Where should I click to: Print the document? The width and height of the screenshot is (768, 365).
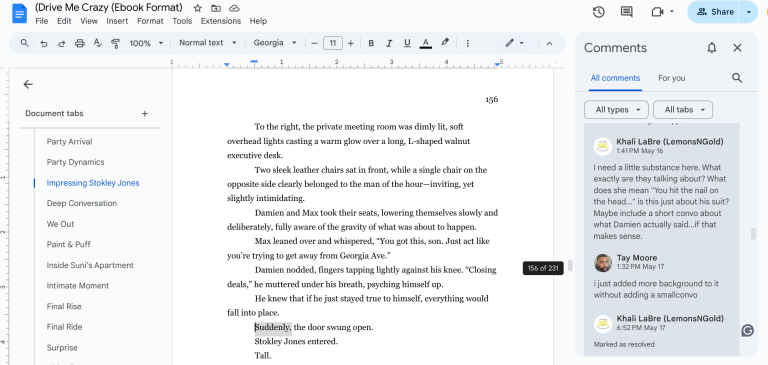(x=80, y=43)
